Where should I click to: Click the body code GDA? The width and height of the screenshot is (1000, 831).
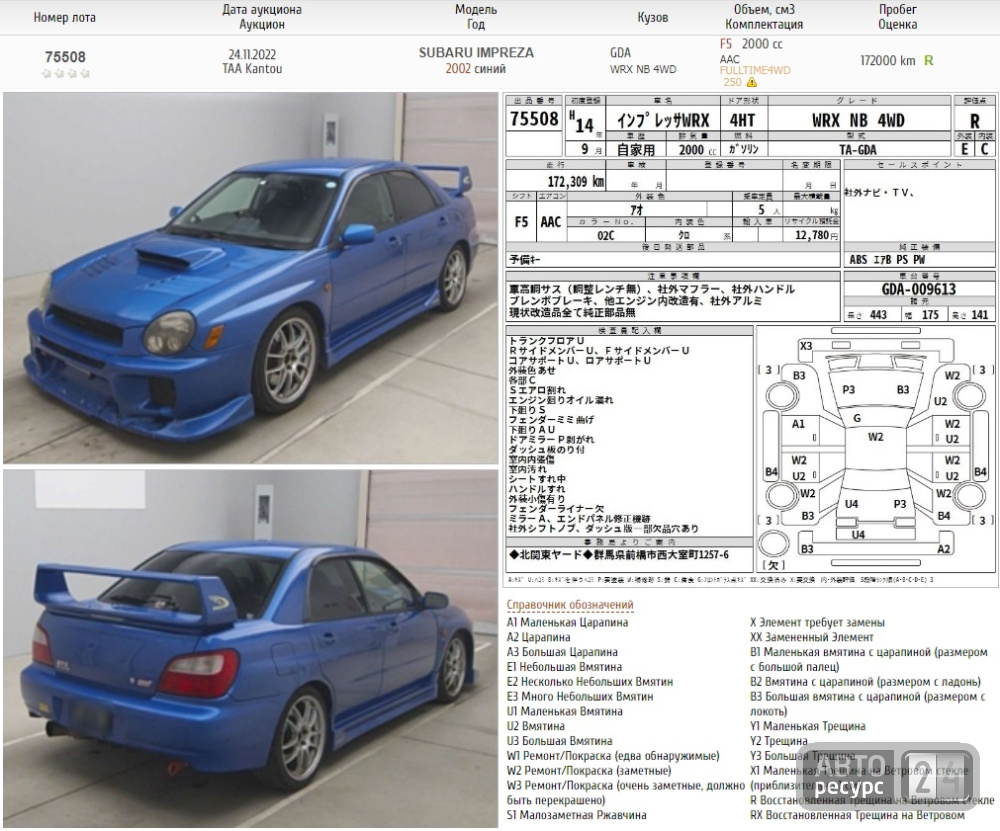(620, 53)
